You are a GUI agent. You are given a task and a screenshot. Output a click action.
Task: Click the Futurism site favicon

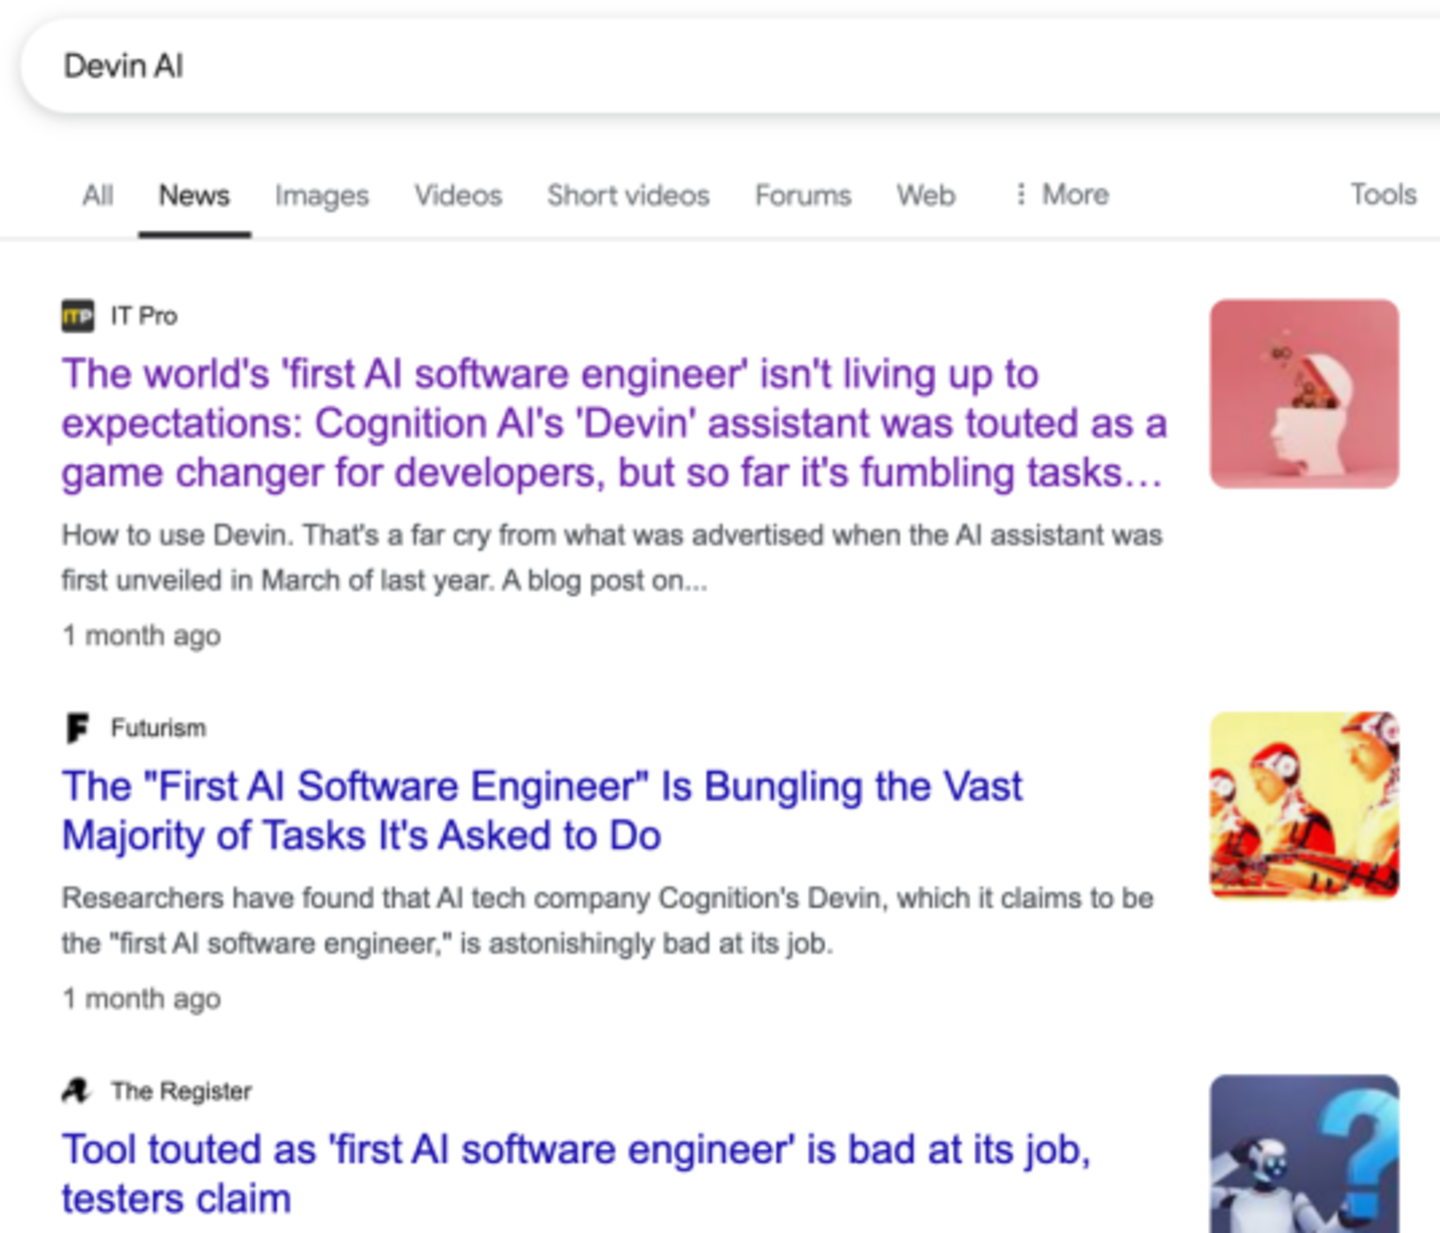coord(77,728)
